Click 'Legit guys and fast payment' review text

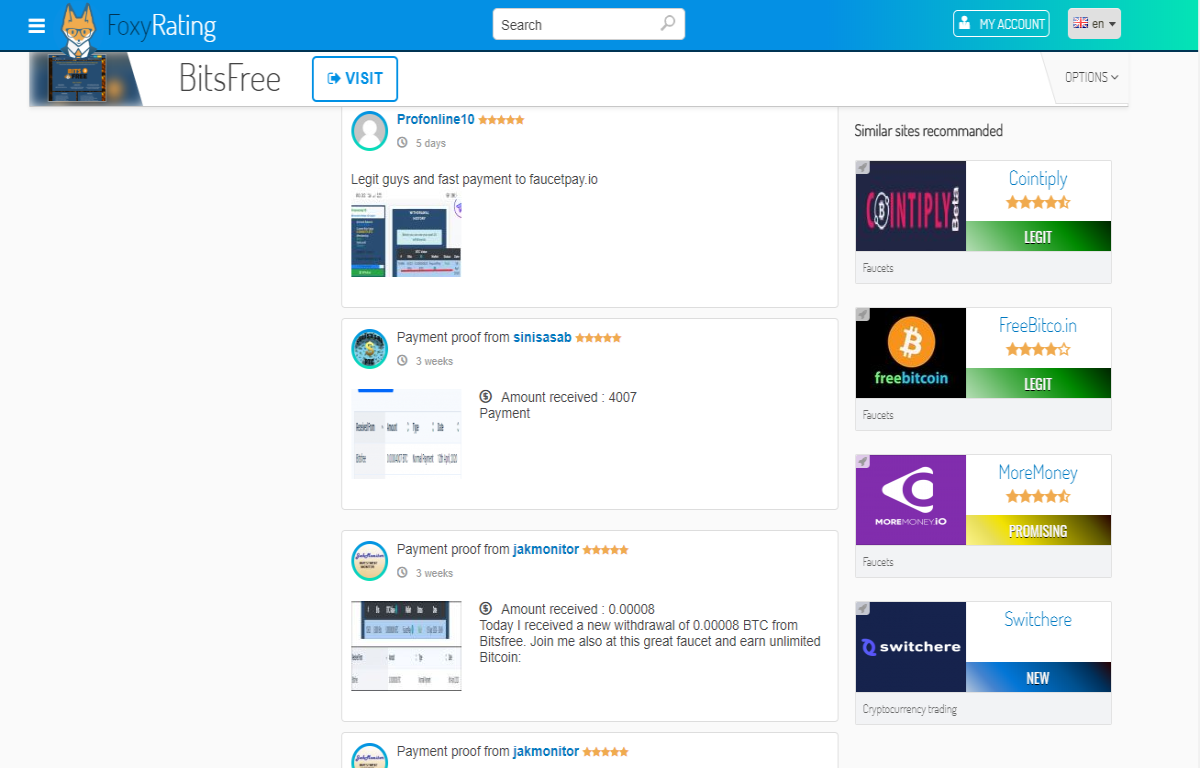tap(474, 179)
